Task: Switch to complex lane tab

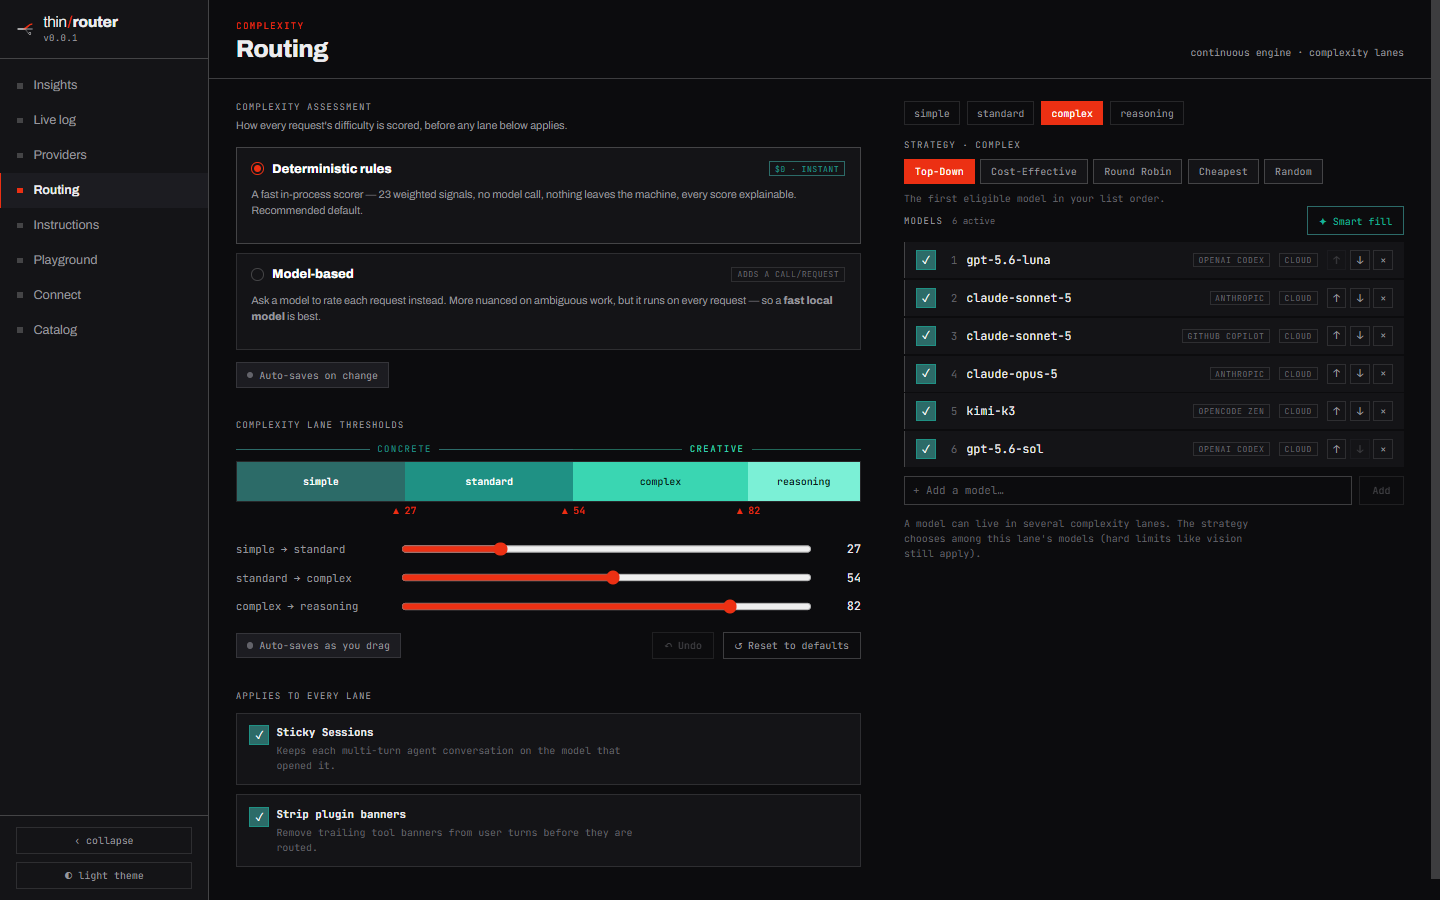Action: tap(1072, 113)
